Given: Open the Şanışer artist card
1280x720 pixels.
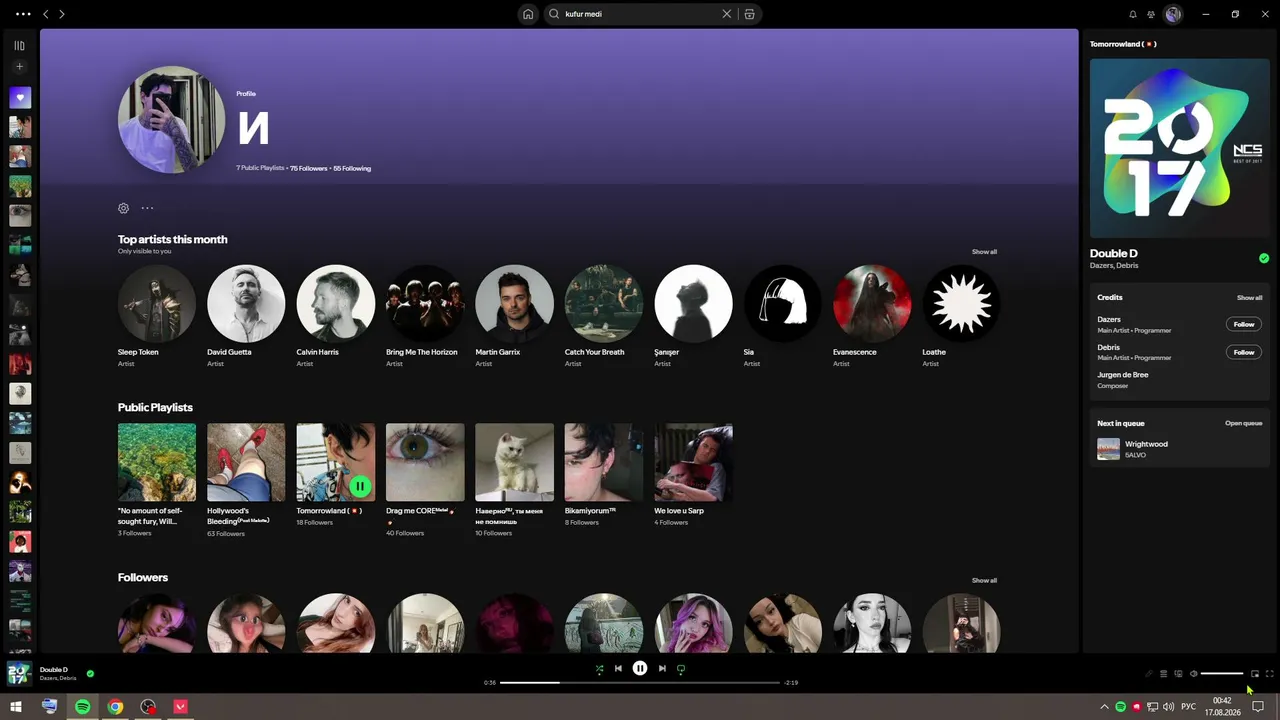Looking at the screenshot, I should coord(693,316).
